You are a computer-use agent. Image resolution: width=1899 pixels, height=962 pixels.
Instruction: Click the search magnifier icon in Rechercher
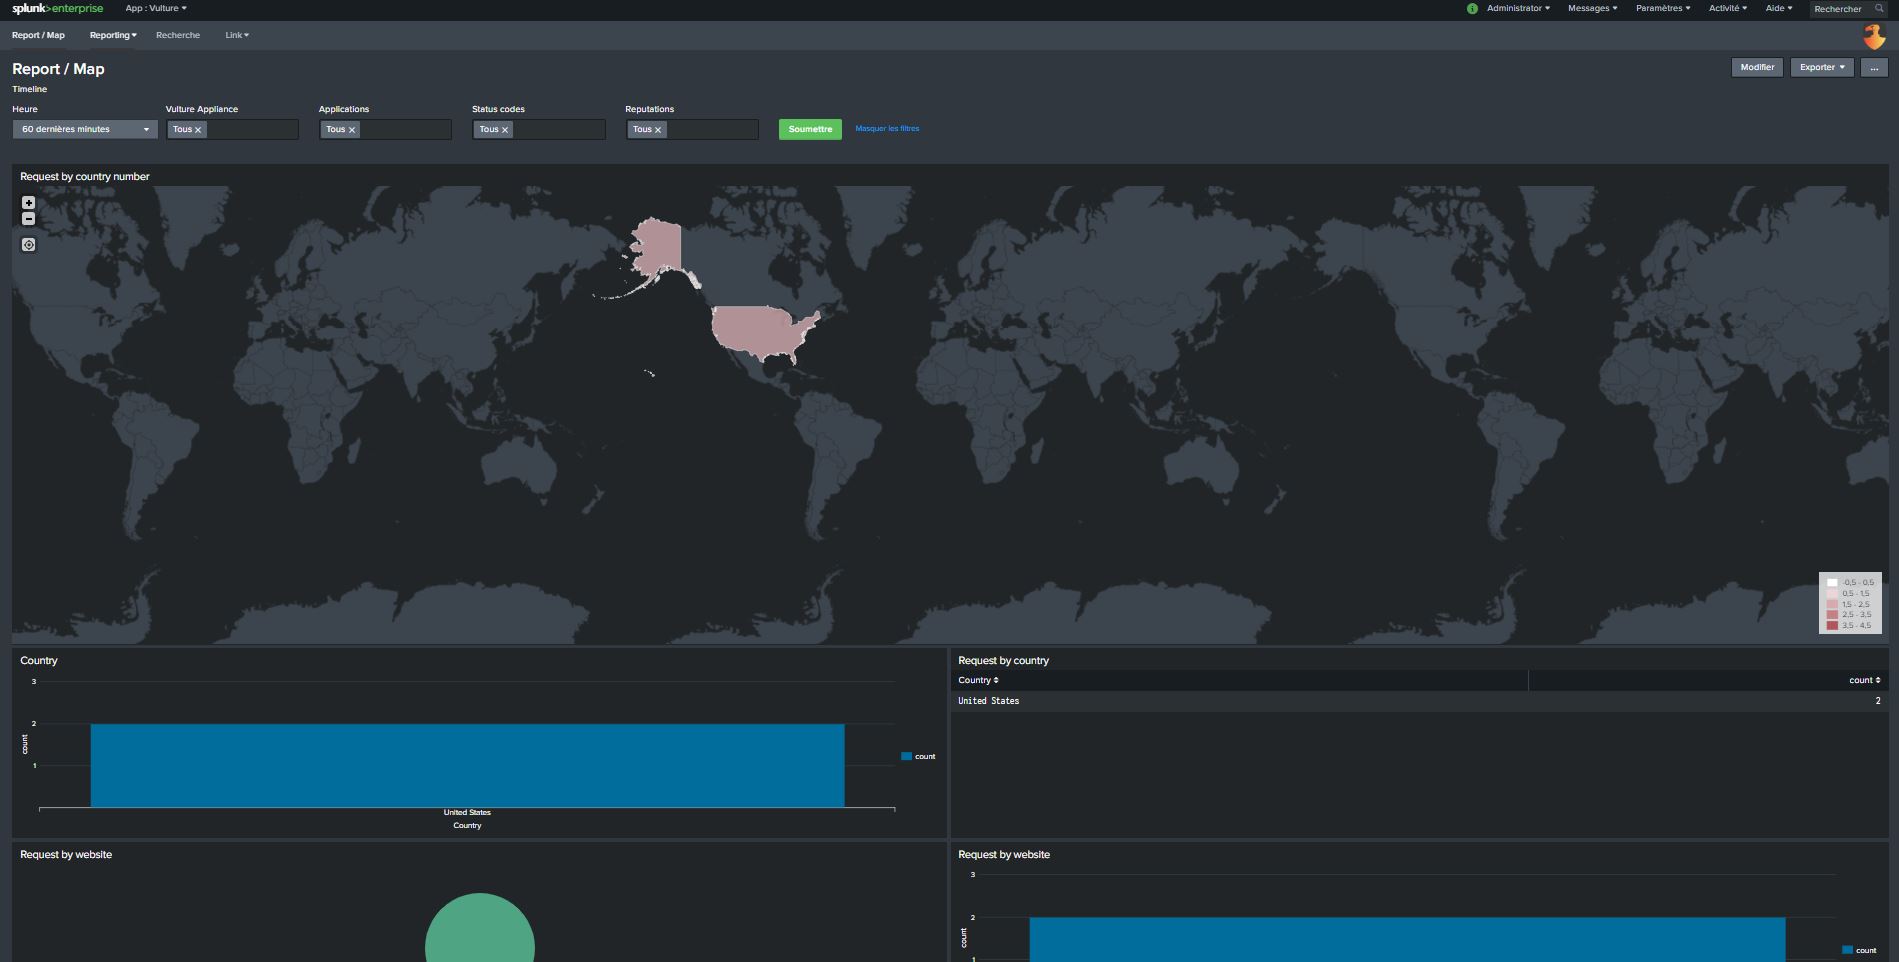pos(1879,8)
